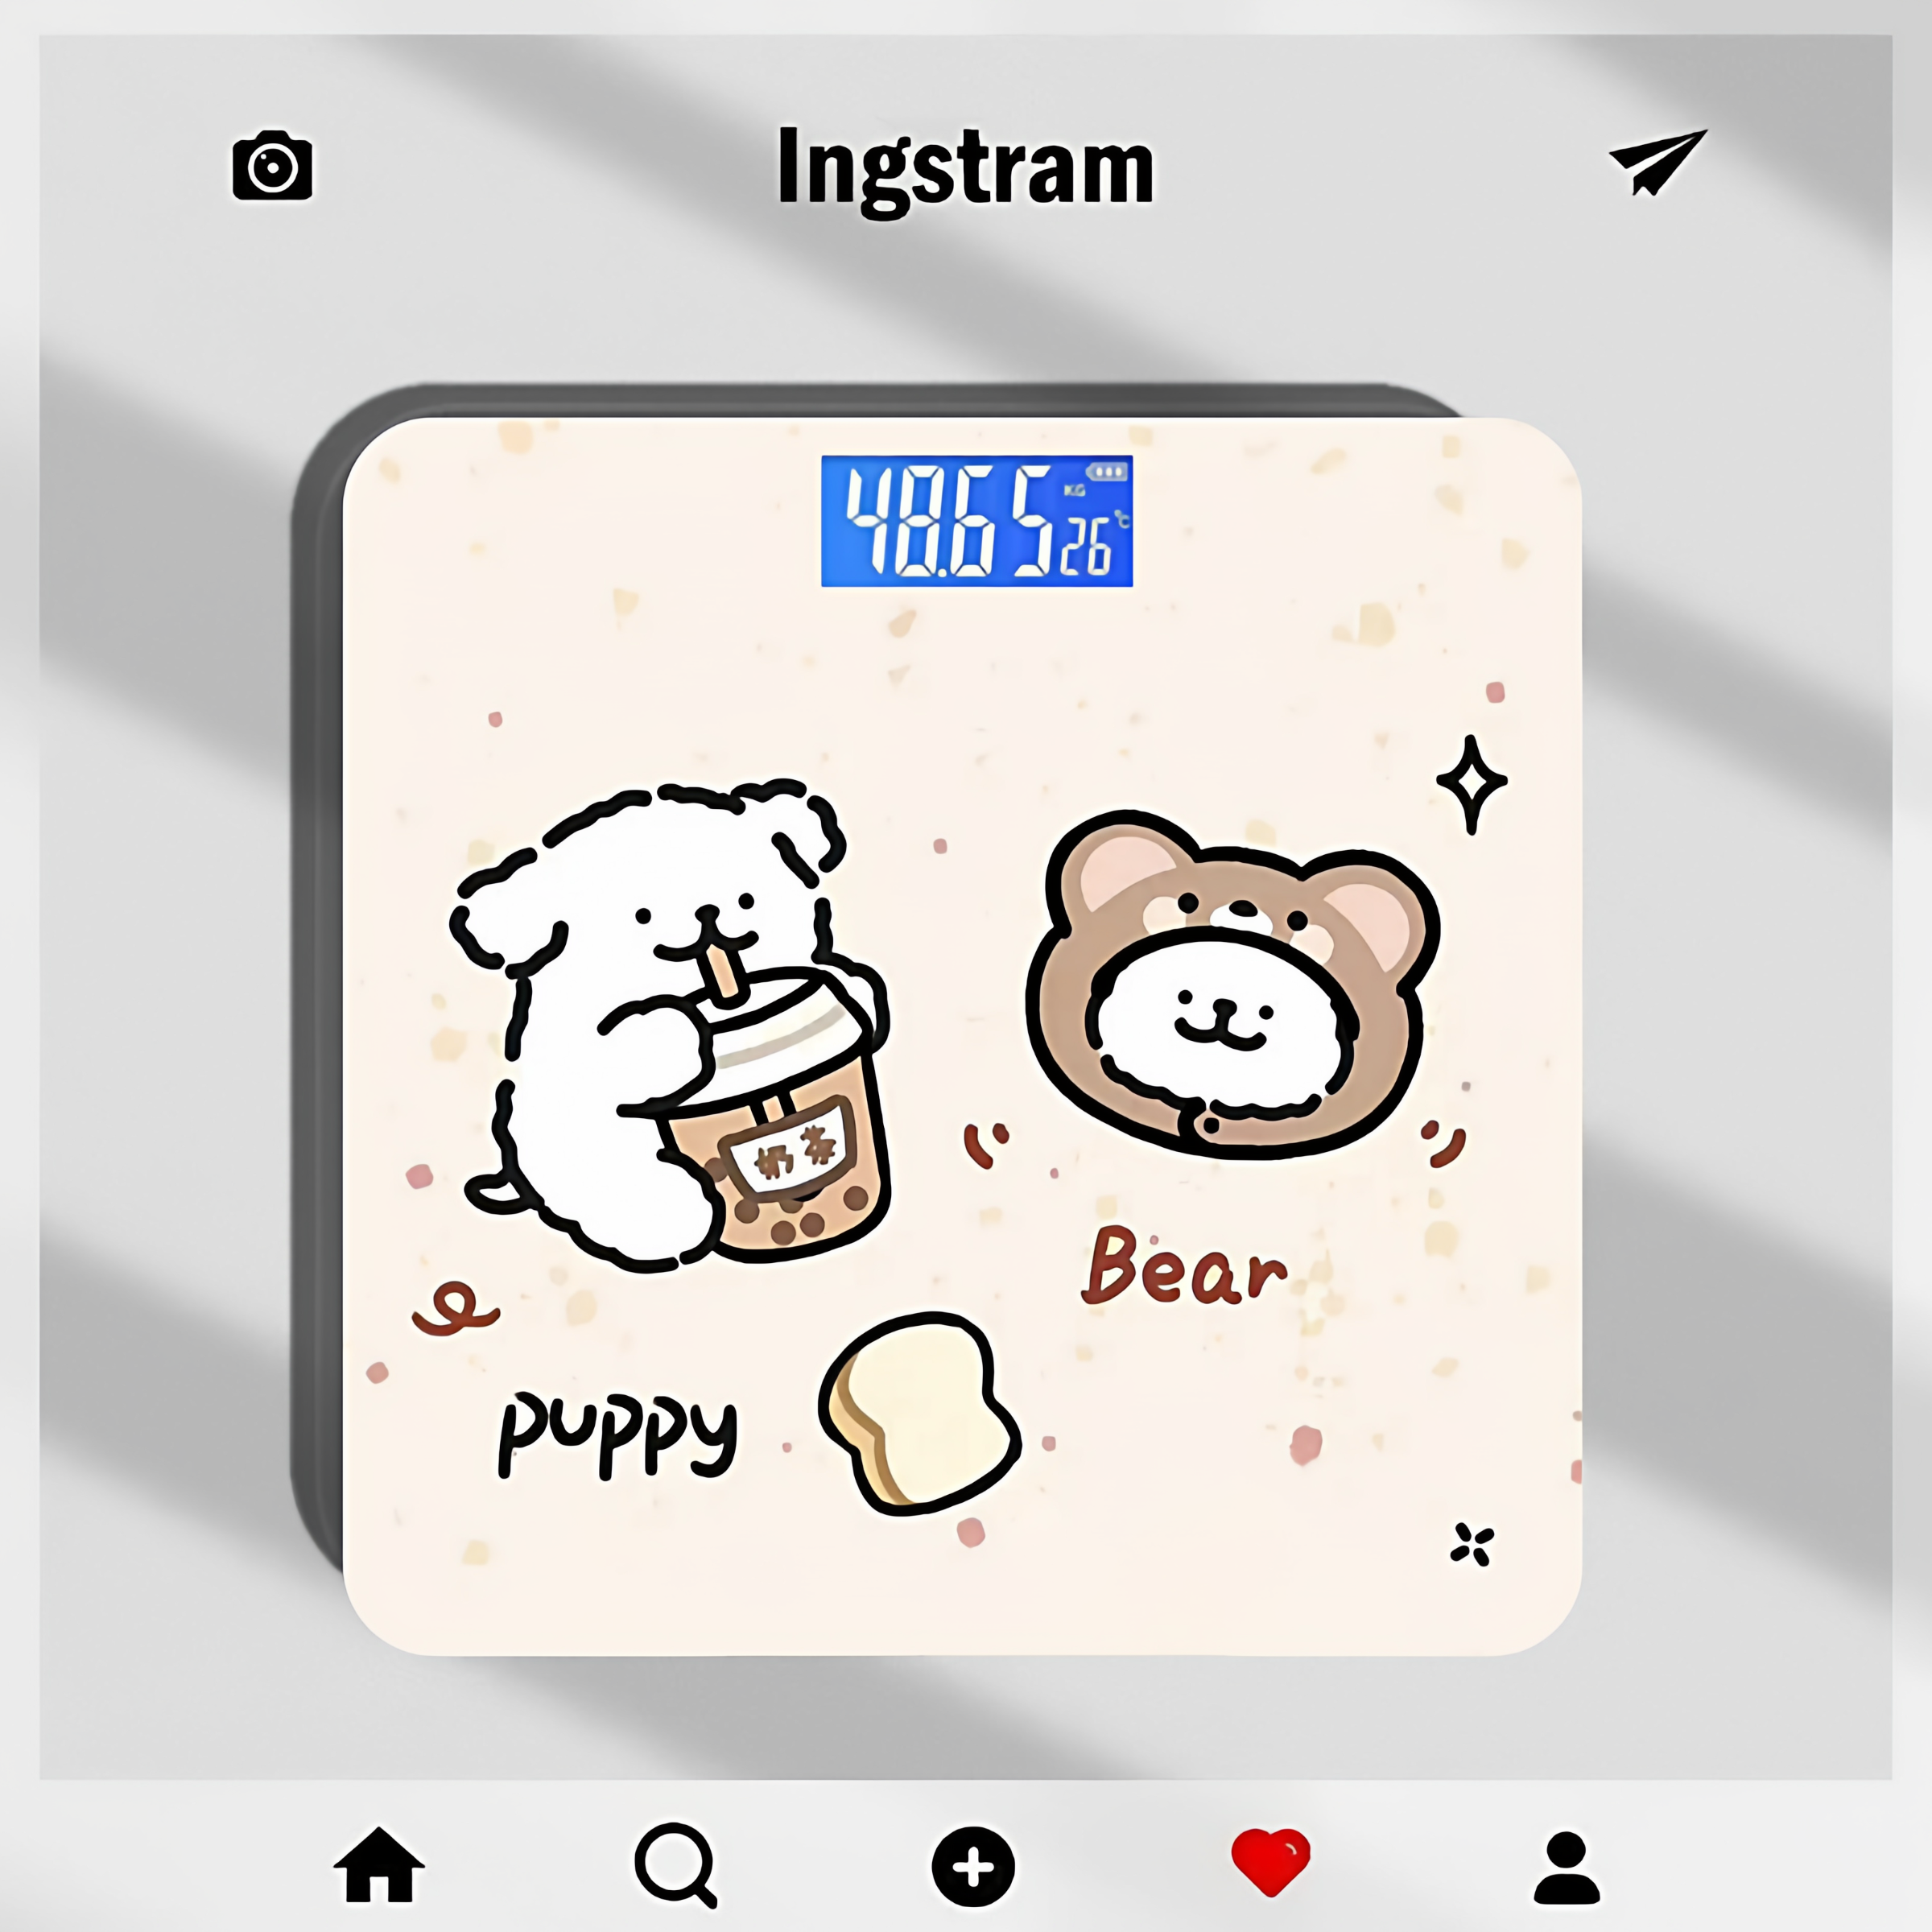Tap the add new post plus button
This screenshot has width=1932, height=1932.
click(973, 1867)
